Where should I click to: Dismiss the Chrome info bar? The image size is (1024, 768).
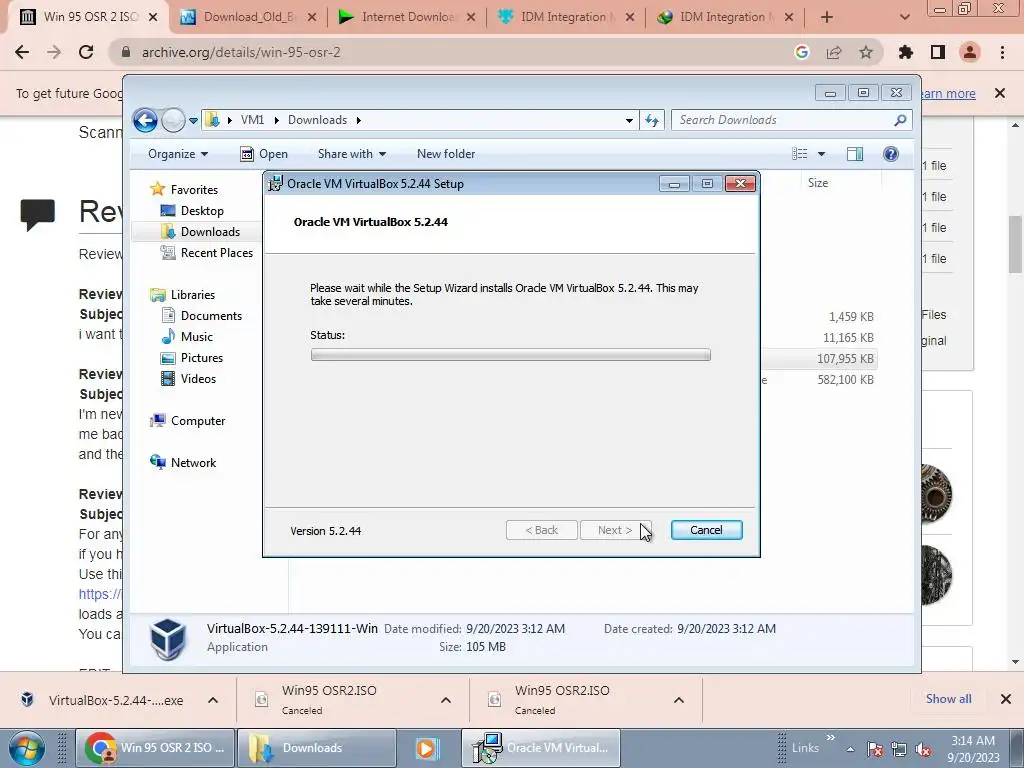click(999, 93)
